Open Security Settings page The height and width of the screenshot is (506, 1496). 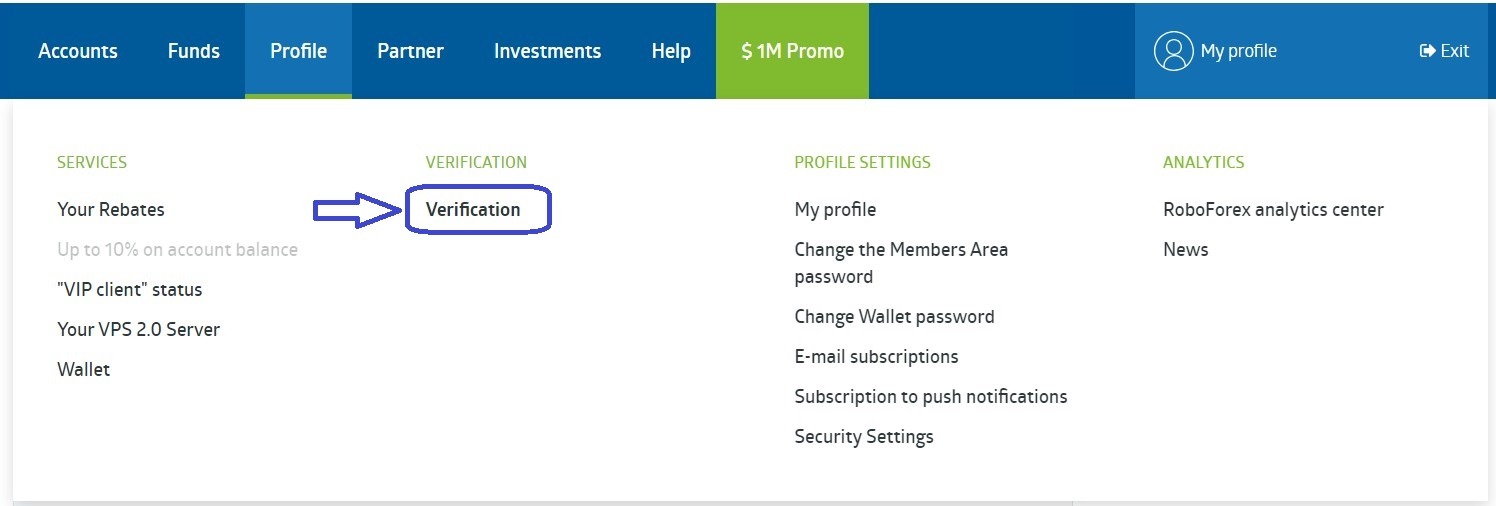[x=864, y=437]
